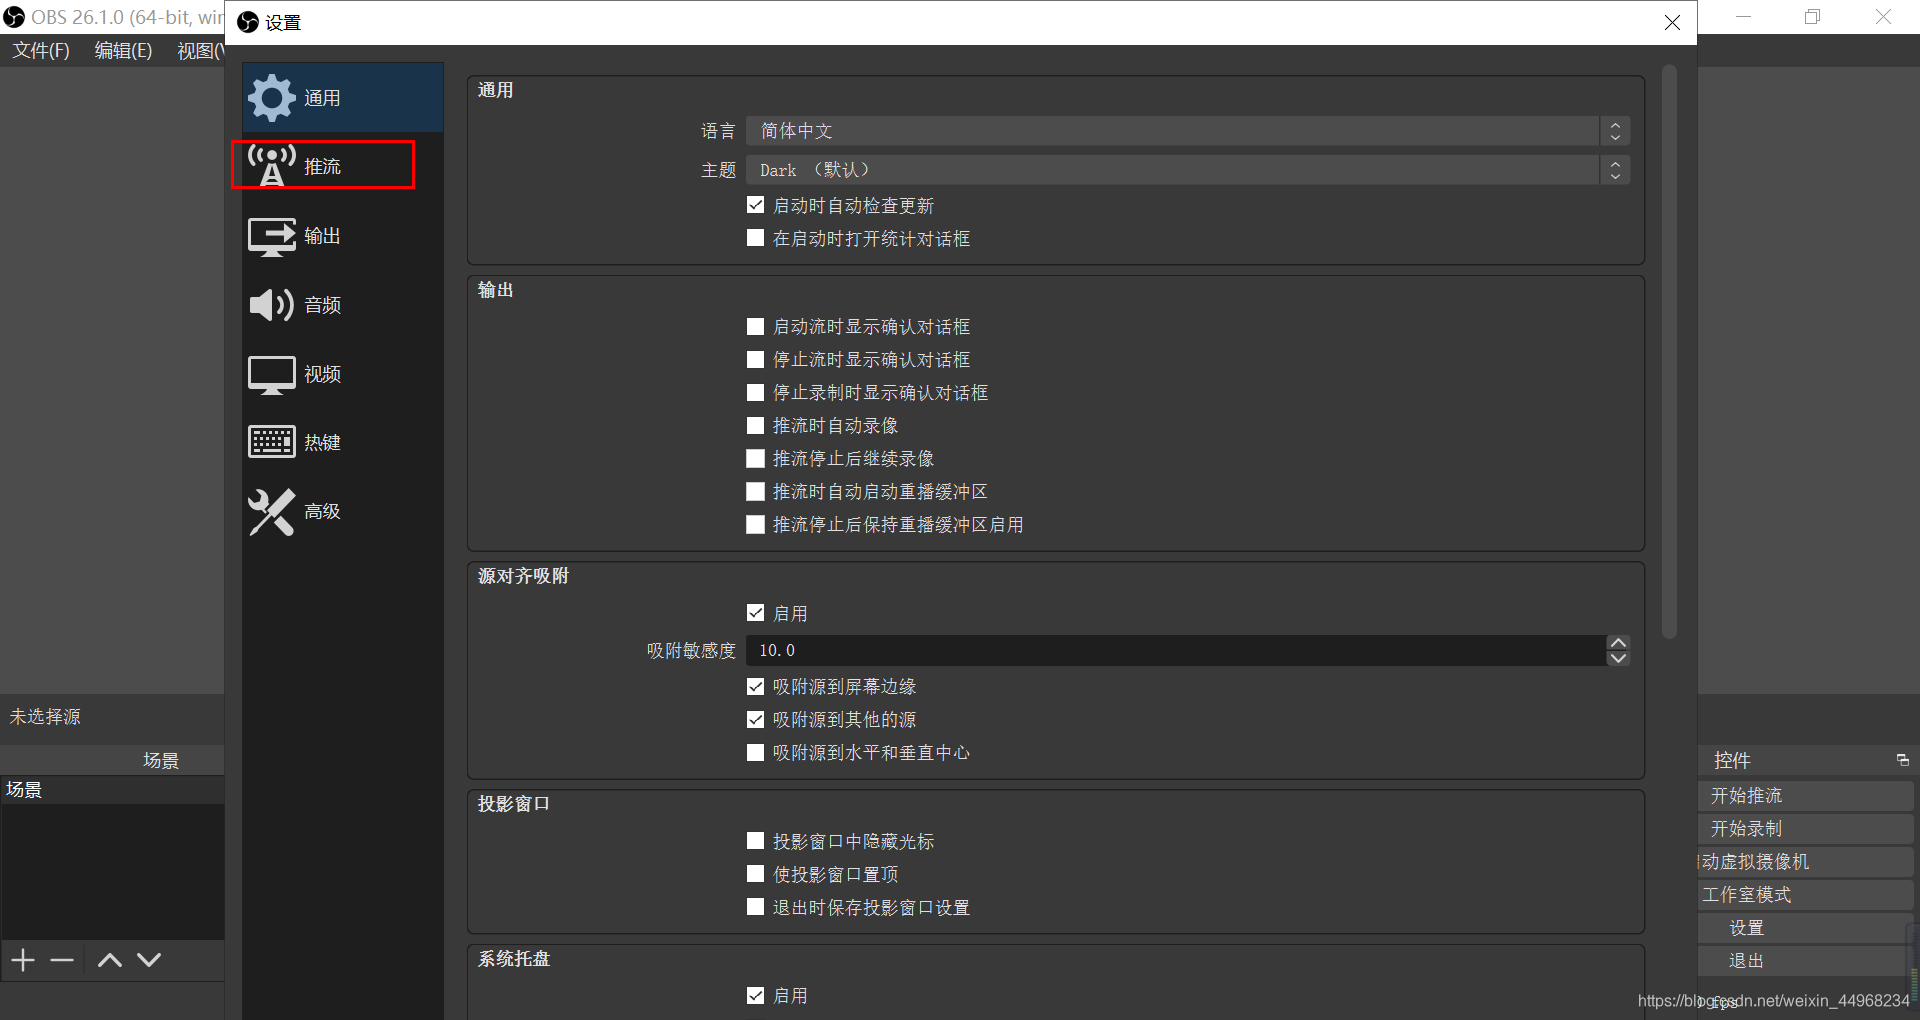Screen dimensions: 1920x1020
Task: Enable 推流停止后继续录像 checkbox
Action: [x=756, y=458]
